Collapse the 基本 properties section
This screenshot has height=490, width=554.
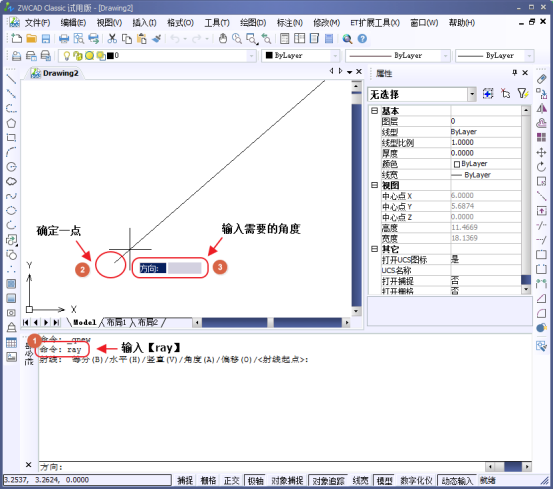[375, 111]
